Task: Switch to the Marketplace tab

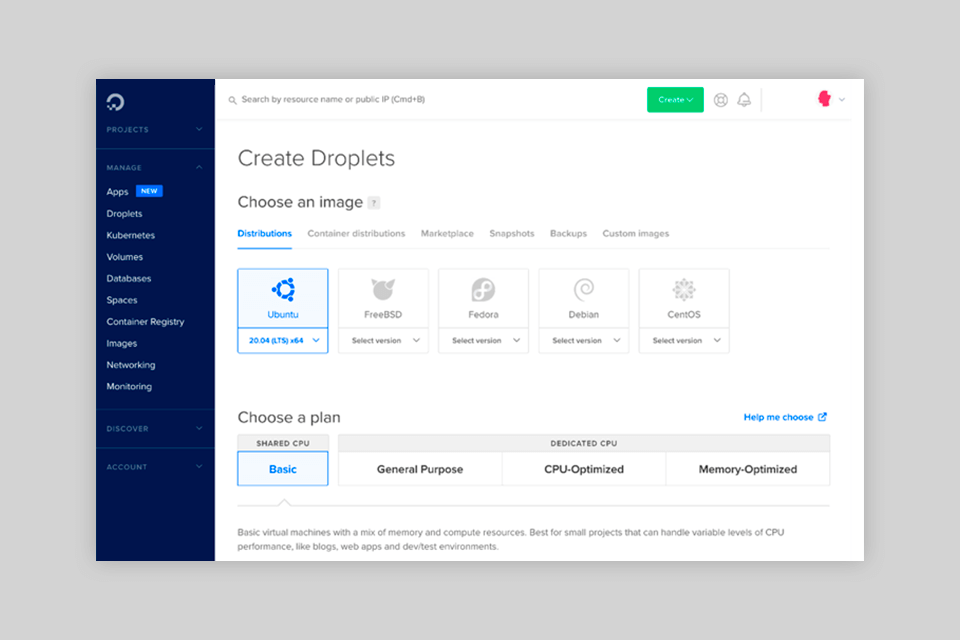Action: point(447,233)
